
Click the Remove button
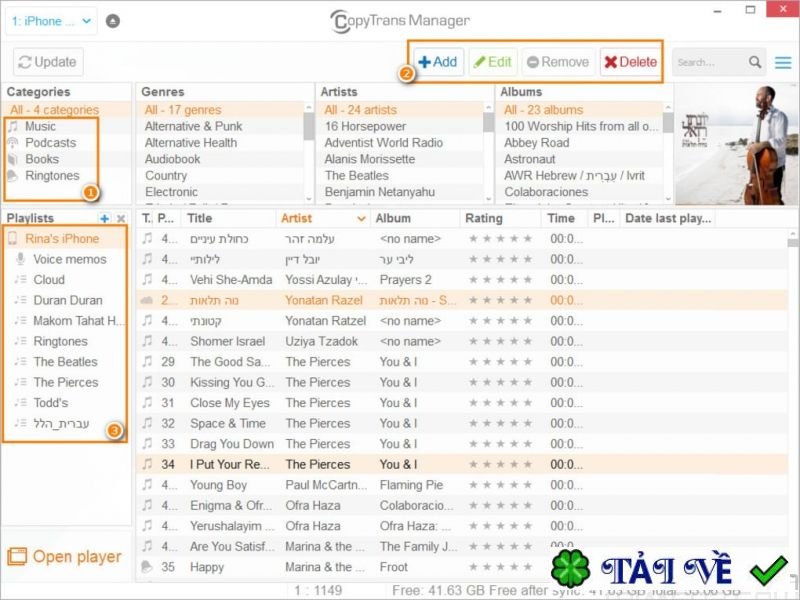pos(558,62)
